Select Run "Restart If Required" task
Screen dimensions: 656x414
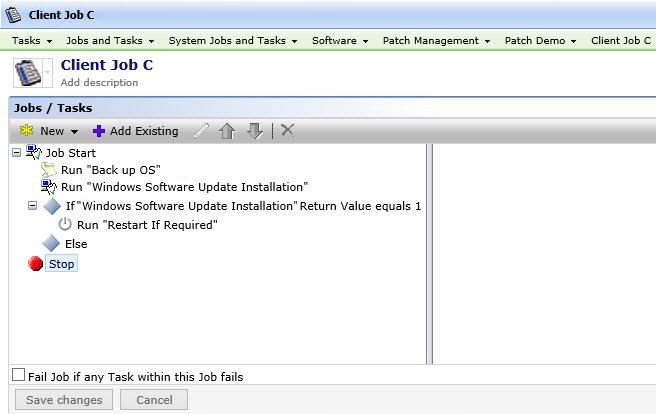point(147,225)
